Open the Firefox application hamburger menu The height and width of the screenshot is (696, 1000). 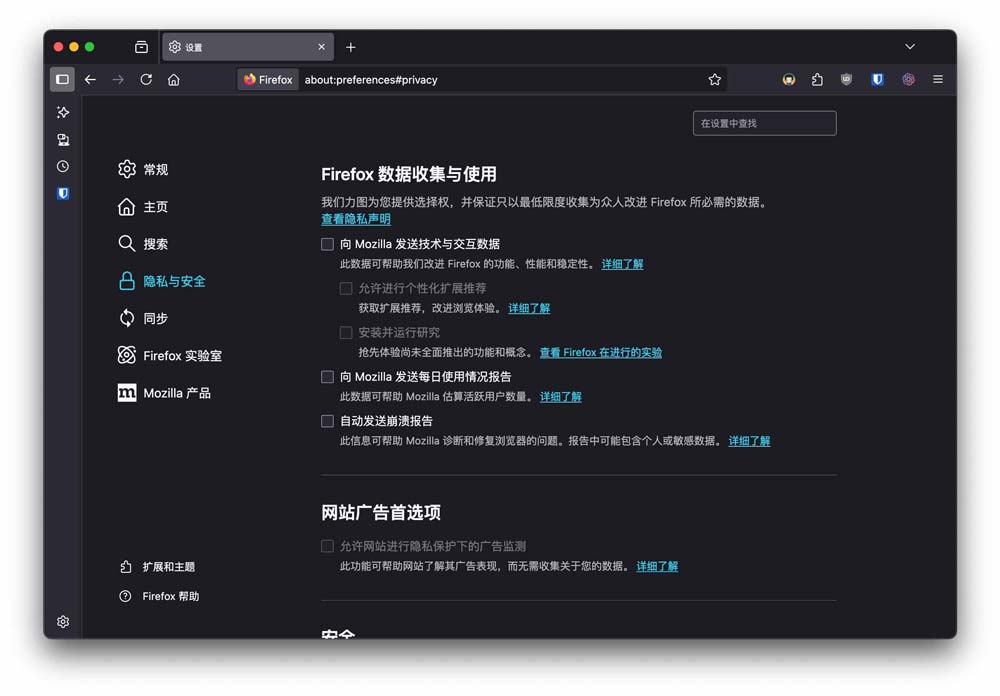[938, 80]
